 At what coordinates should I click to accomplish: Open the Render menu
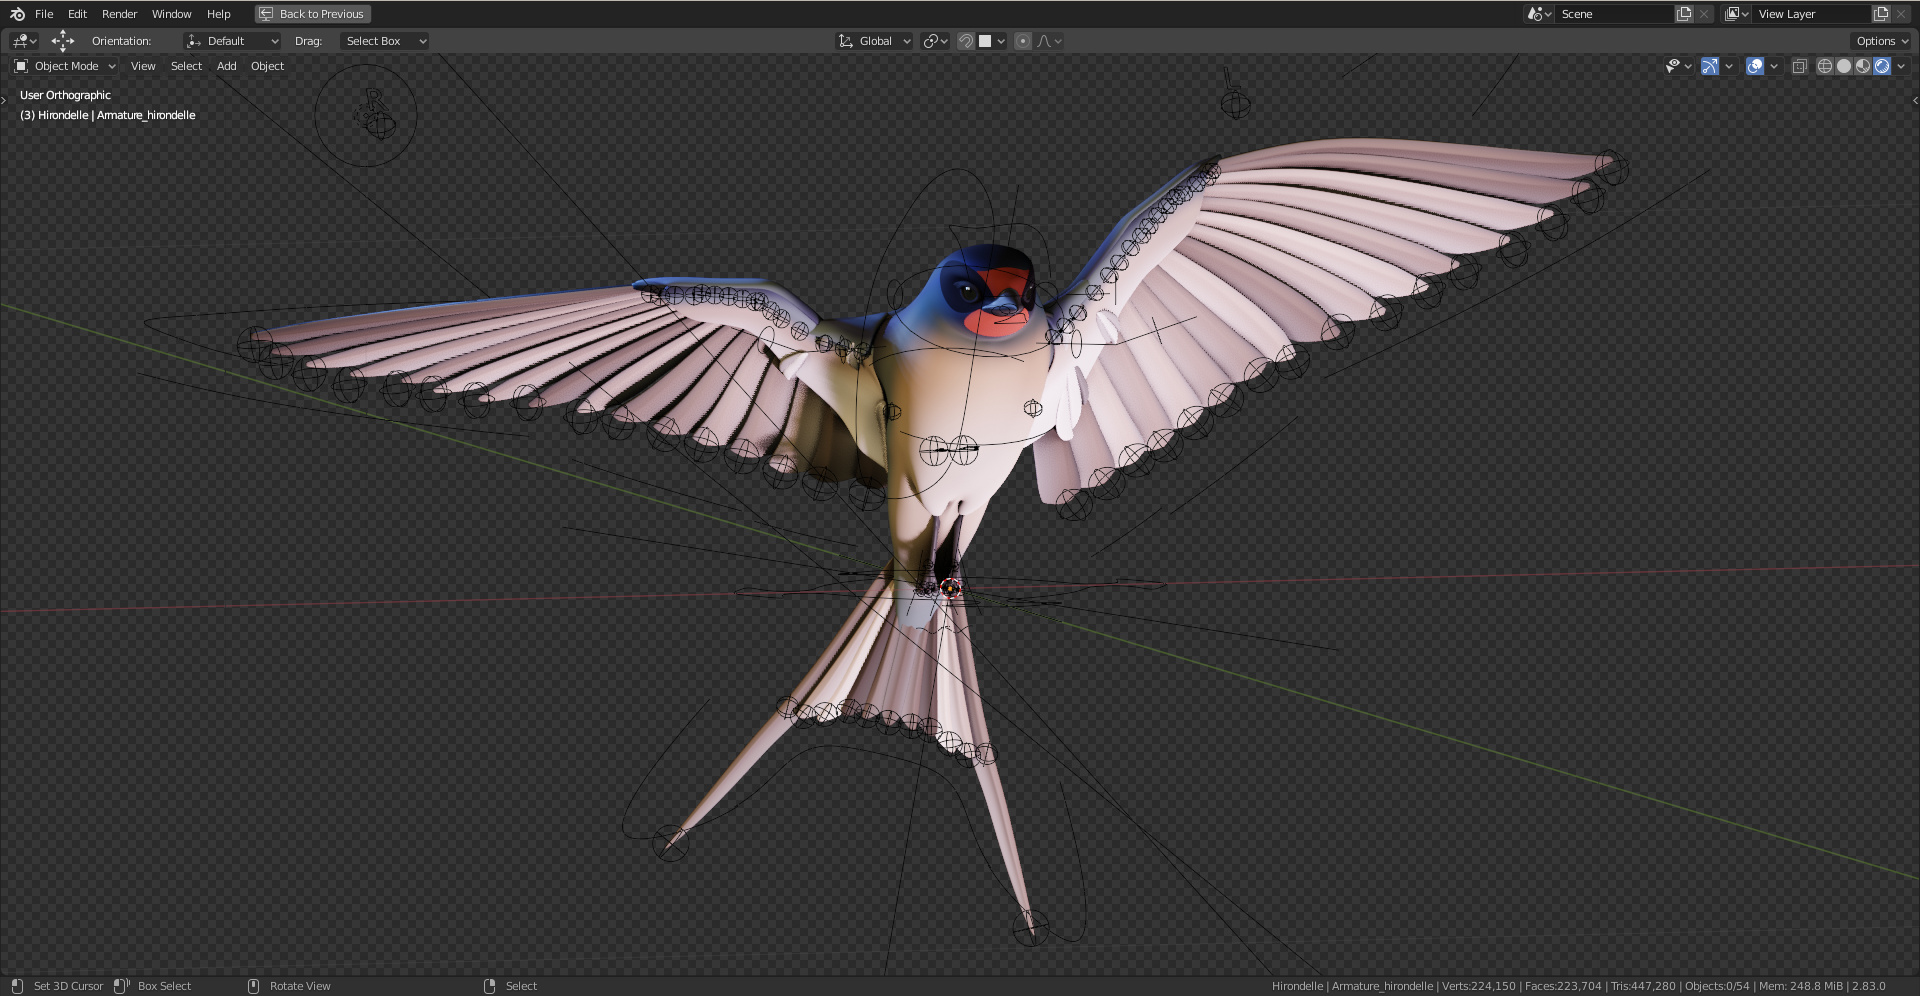coord(119,14)
